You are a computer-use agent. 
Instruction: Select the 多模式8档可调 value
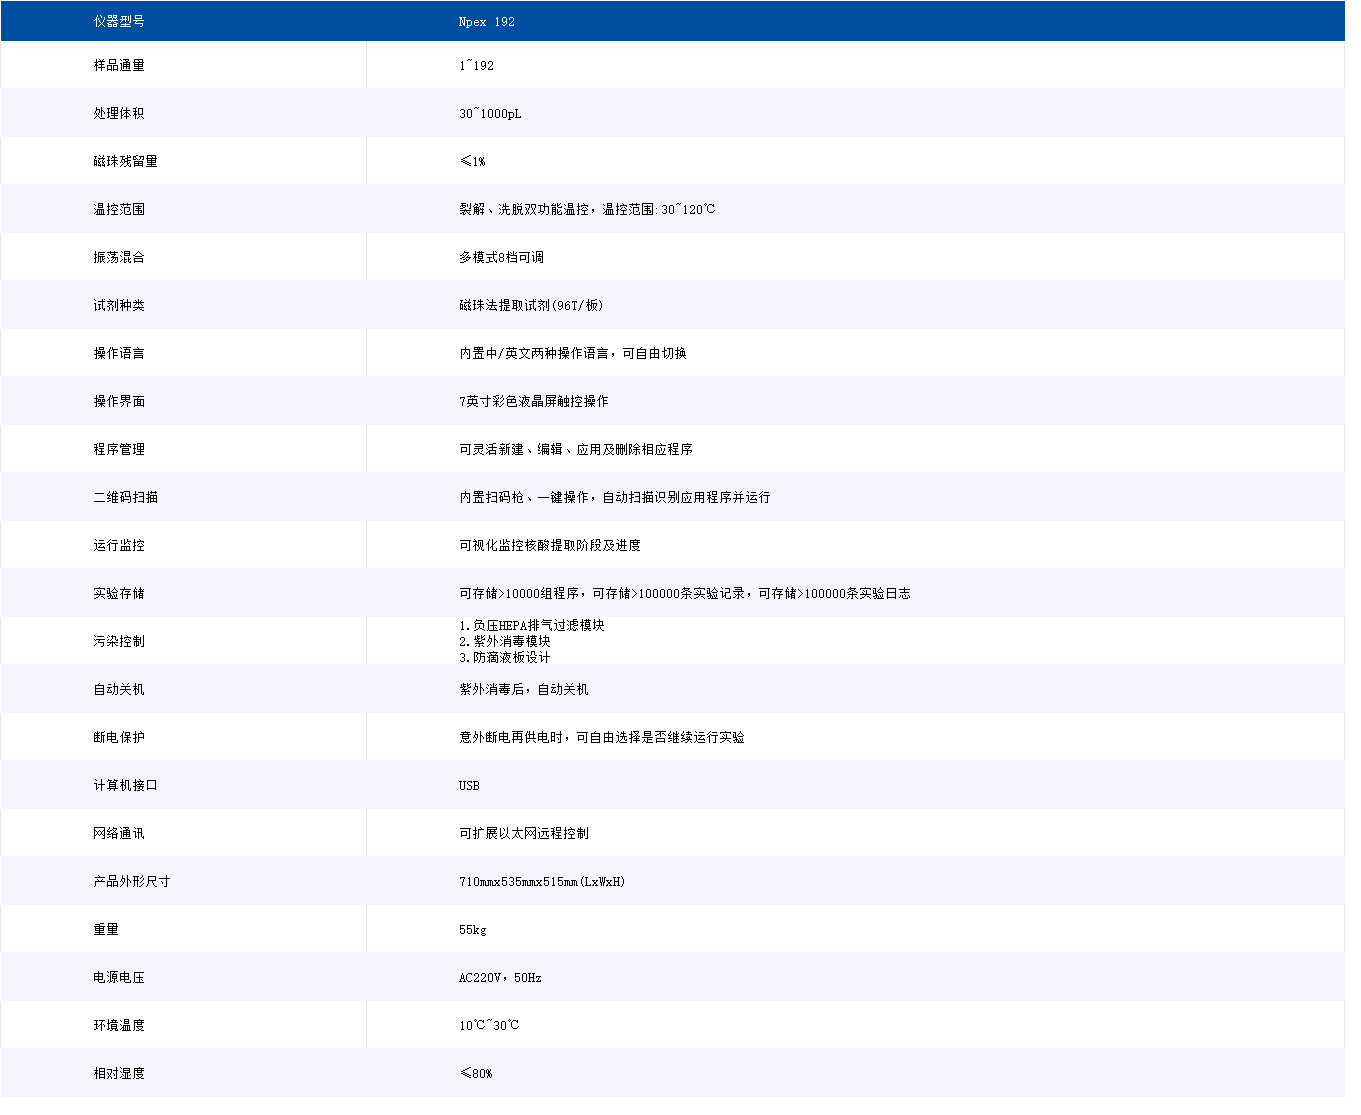[501, 257]
